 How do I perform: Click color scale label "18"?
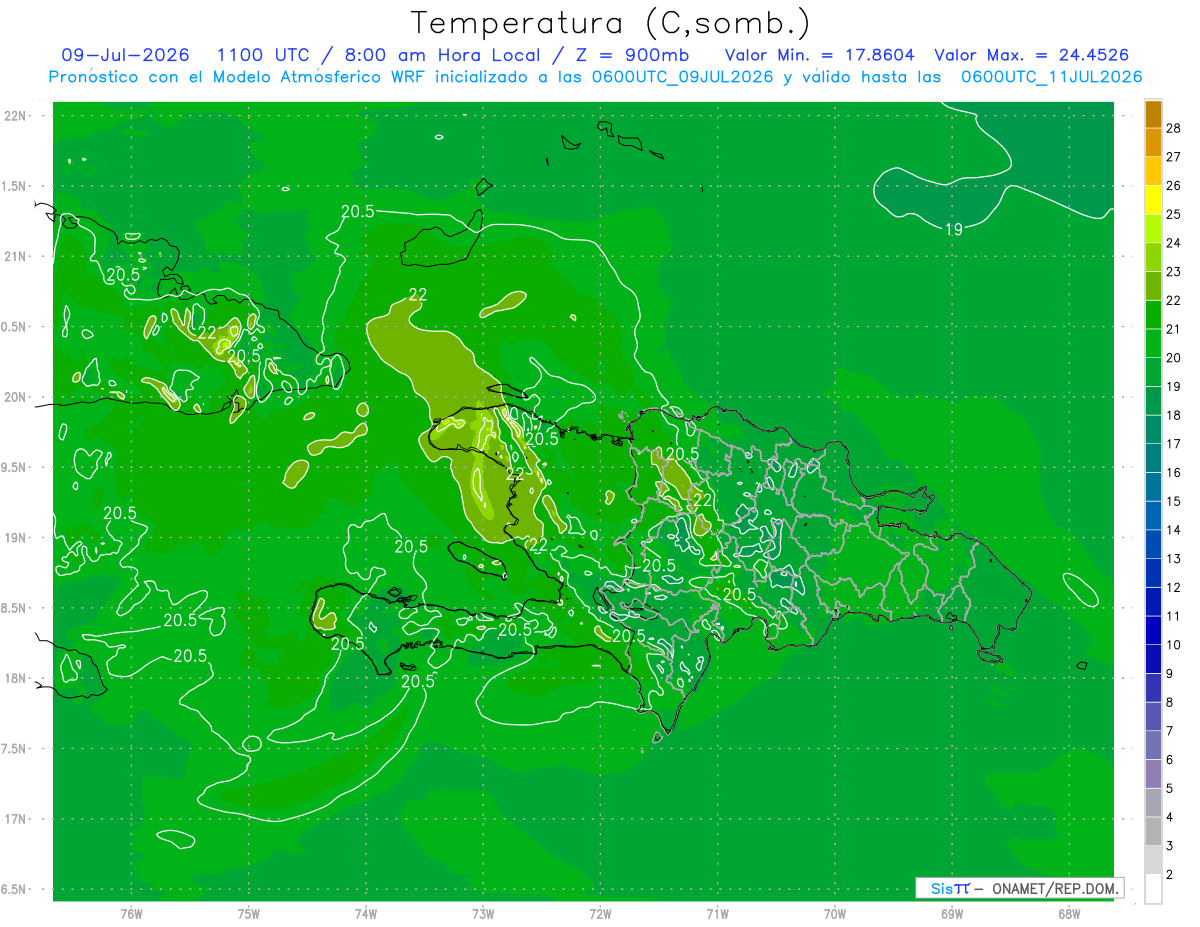[x=1173, y=415]
